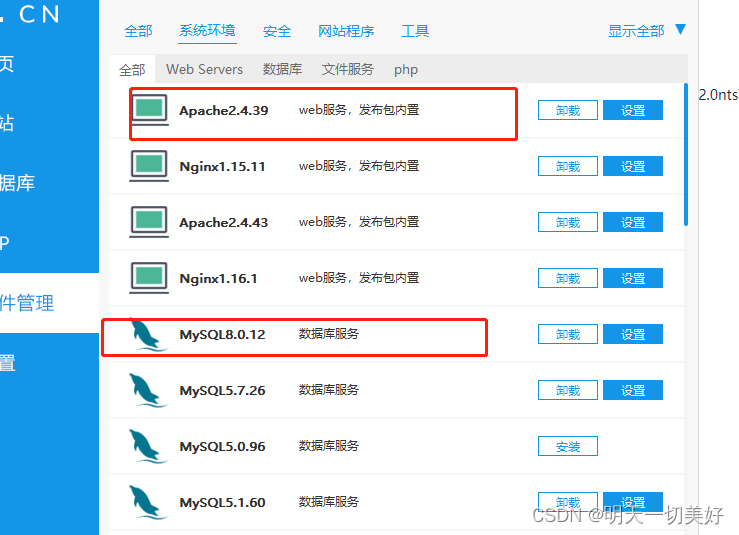The width and height of the screenshot is (739, 535).
Task: Click the vertical scrollbar of software list
Action: pos(686,155)
